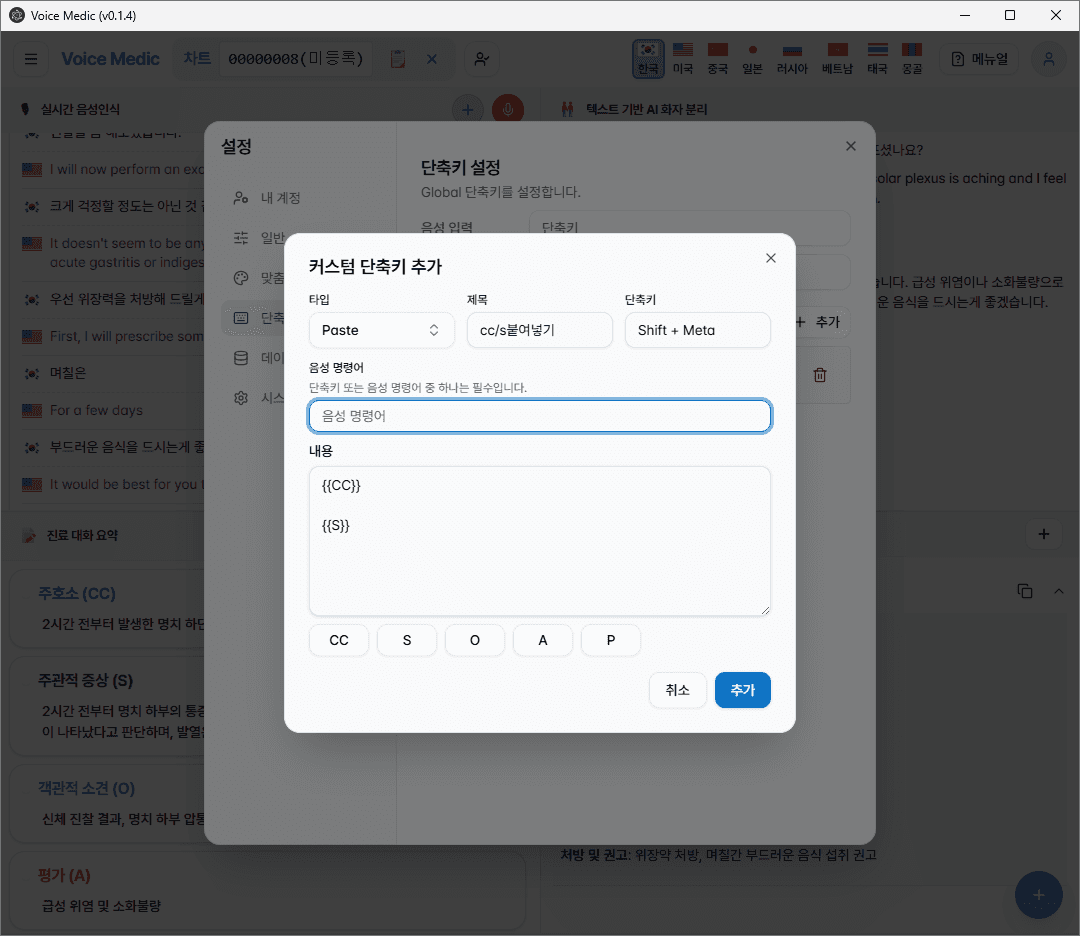Image resolution: width=1080 pixels, height=936 pixels.
Task: Delete the shortcut with the trash icon
Action: click(x=819, y=374)
